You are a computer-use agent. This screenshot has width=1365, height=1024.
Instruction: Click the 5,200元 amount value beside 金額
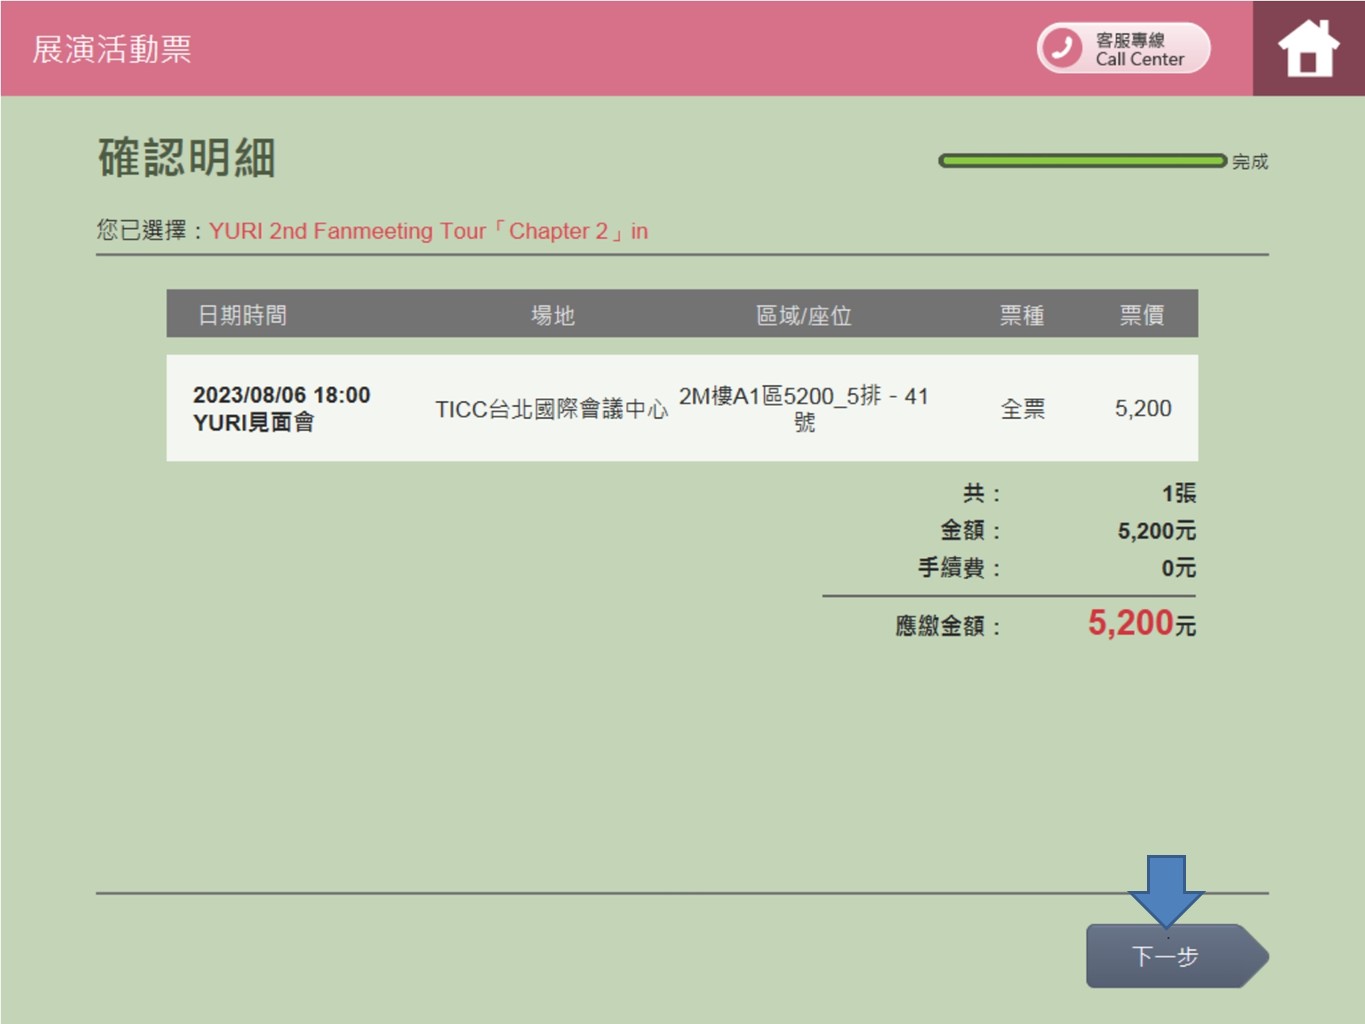click(x=1157, y=531)
